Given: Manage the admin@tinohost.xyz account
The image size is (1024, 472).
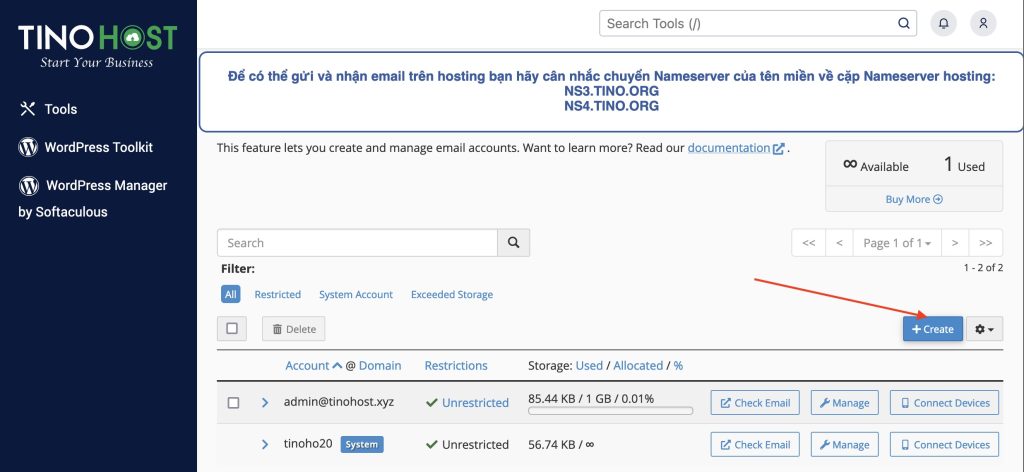Looking at the screenshot, I should pos(844,403).
